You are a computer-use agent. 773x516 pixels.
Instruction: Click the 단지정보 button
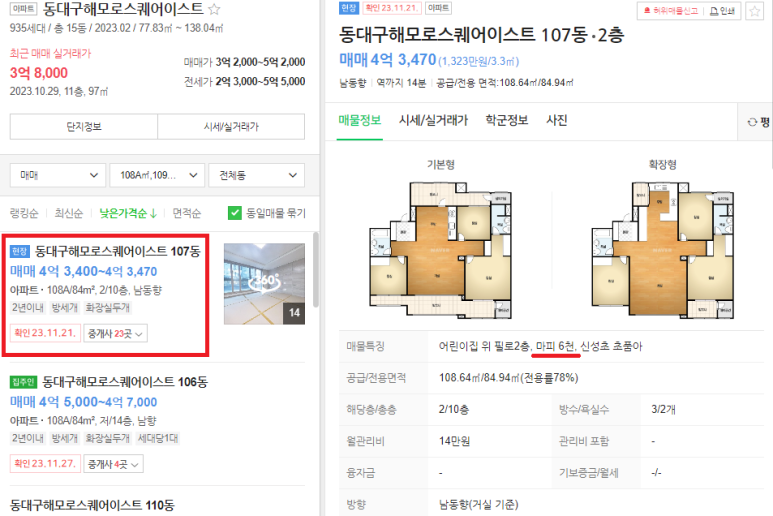pyautogui.click(x=84, y=127)
